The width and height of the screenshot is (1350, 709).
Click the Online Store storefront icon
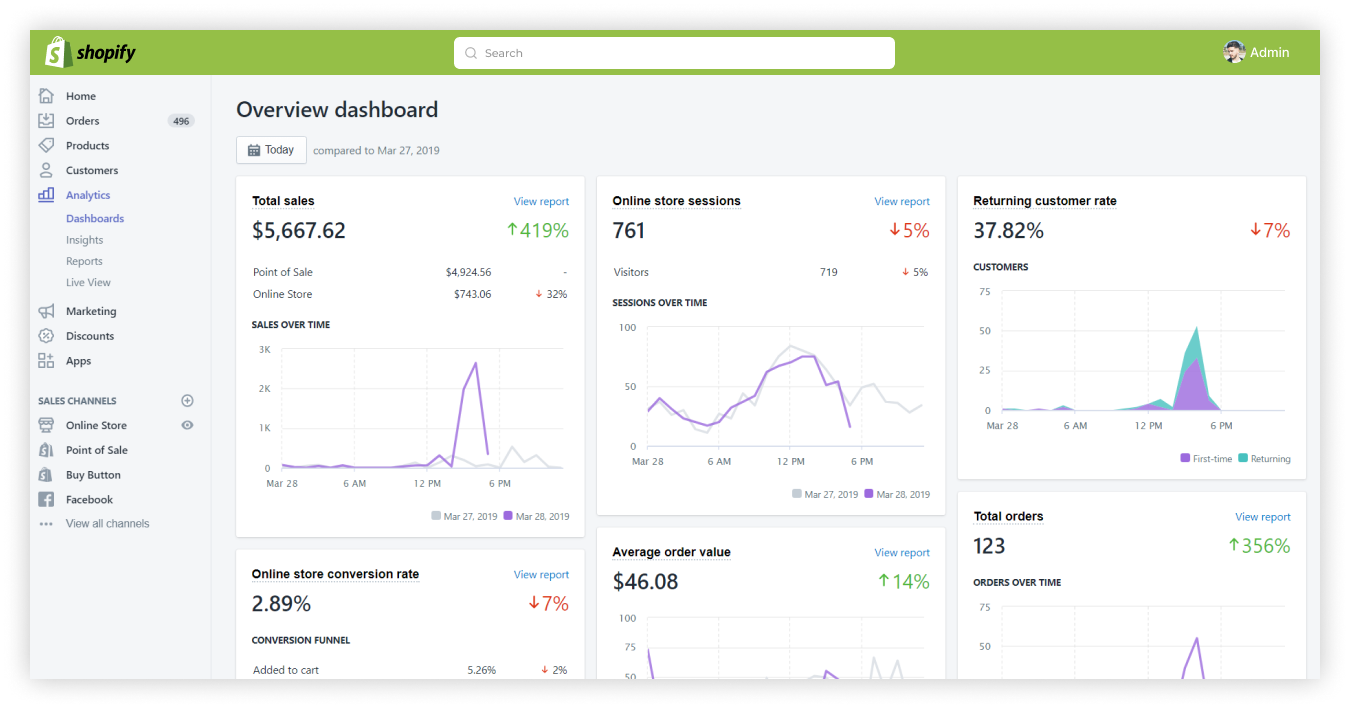point(46,425)
